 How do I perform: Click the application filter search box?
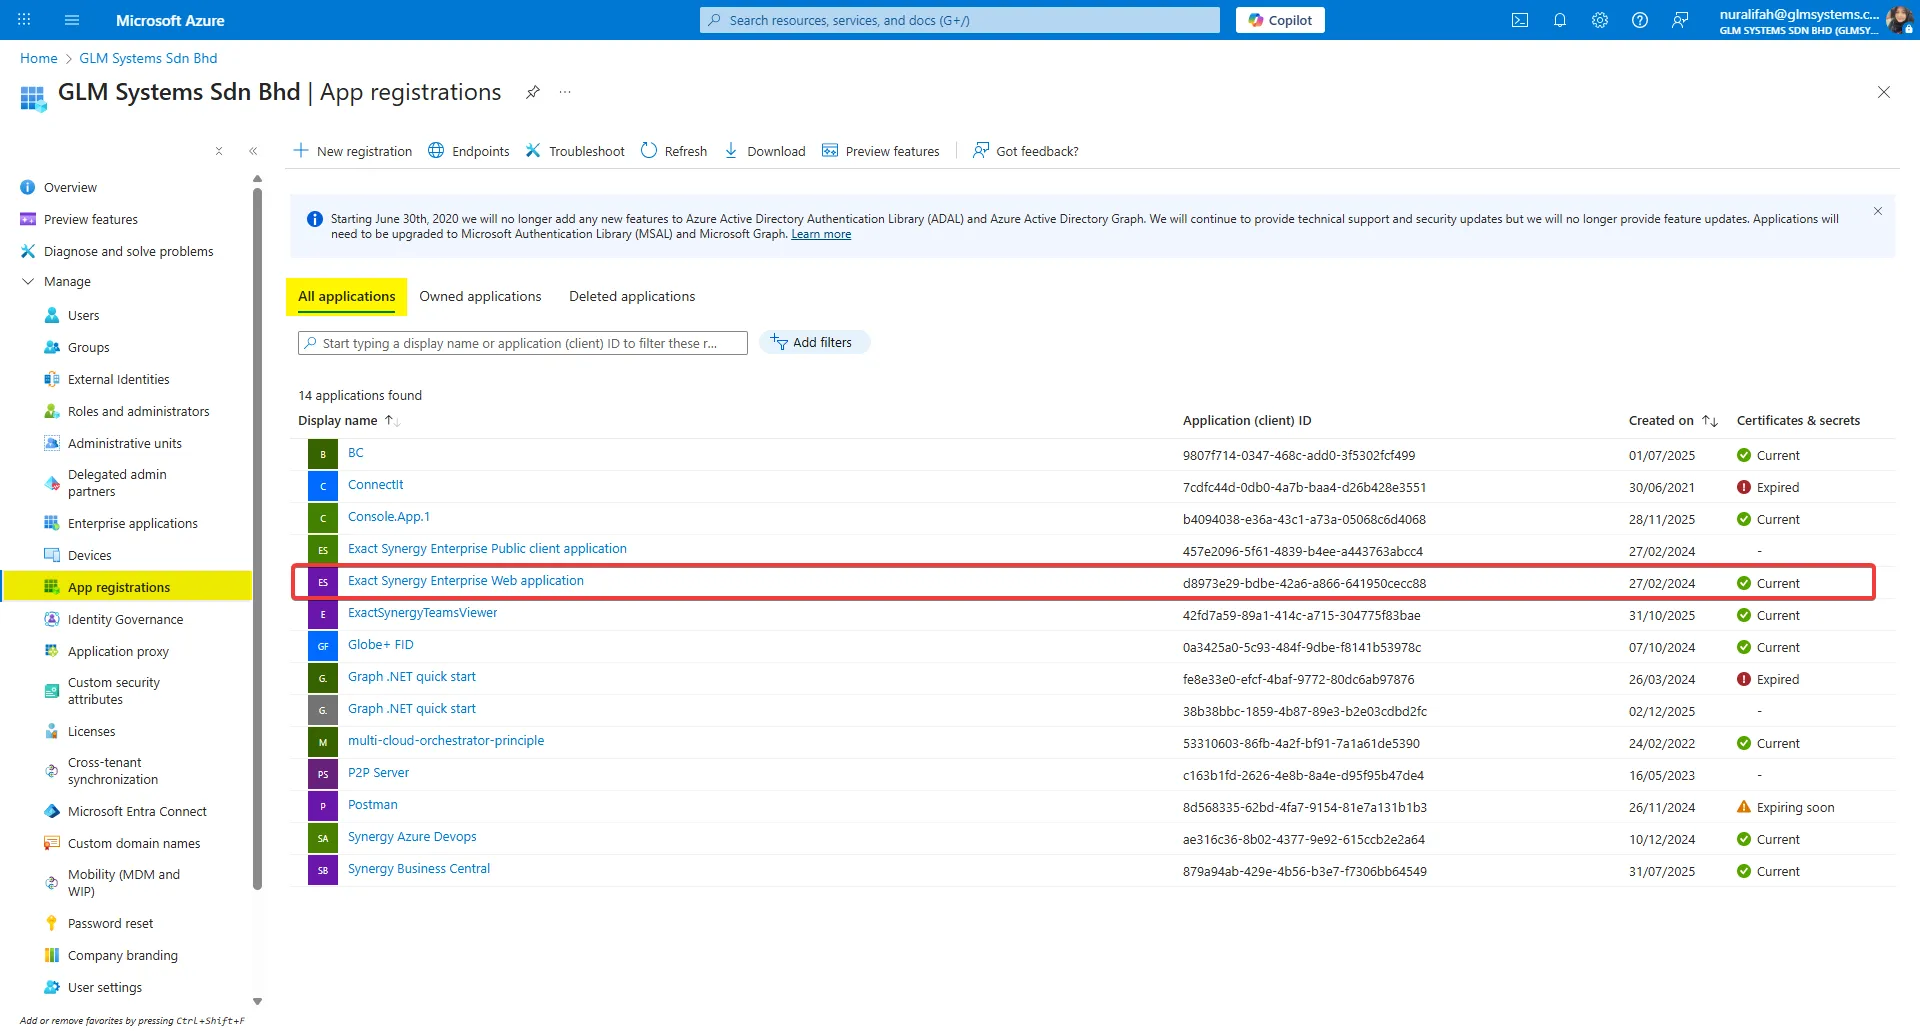[522, 343]
